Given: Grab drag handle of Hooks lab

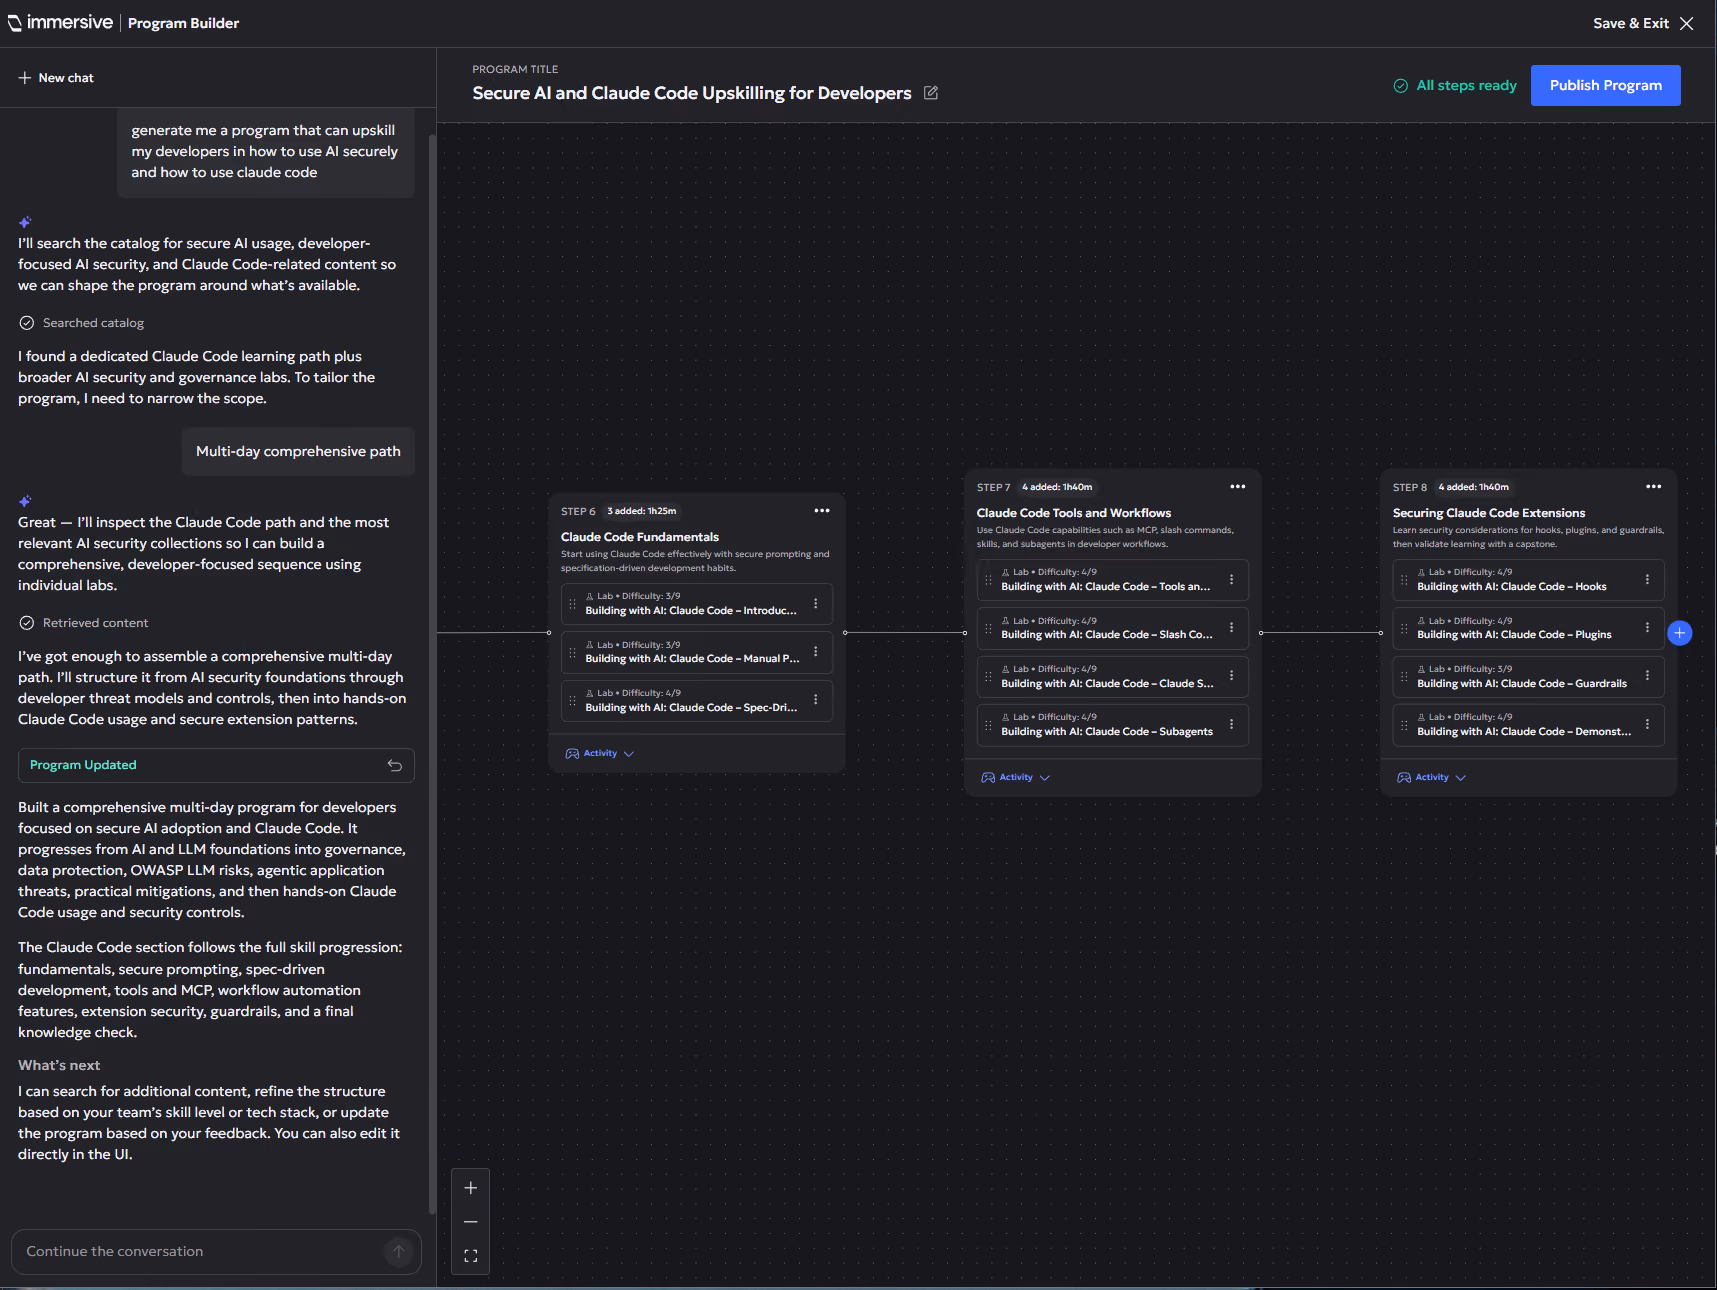Looking at the screenshot, I should tap(1404, 580).
